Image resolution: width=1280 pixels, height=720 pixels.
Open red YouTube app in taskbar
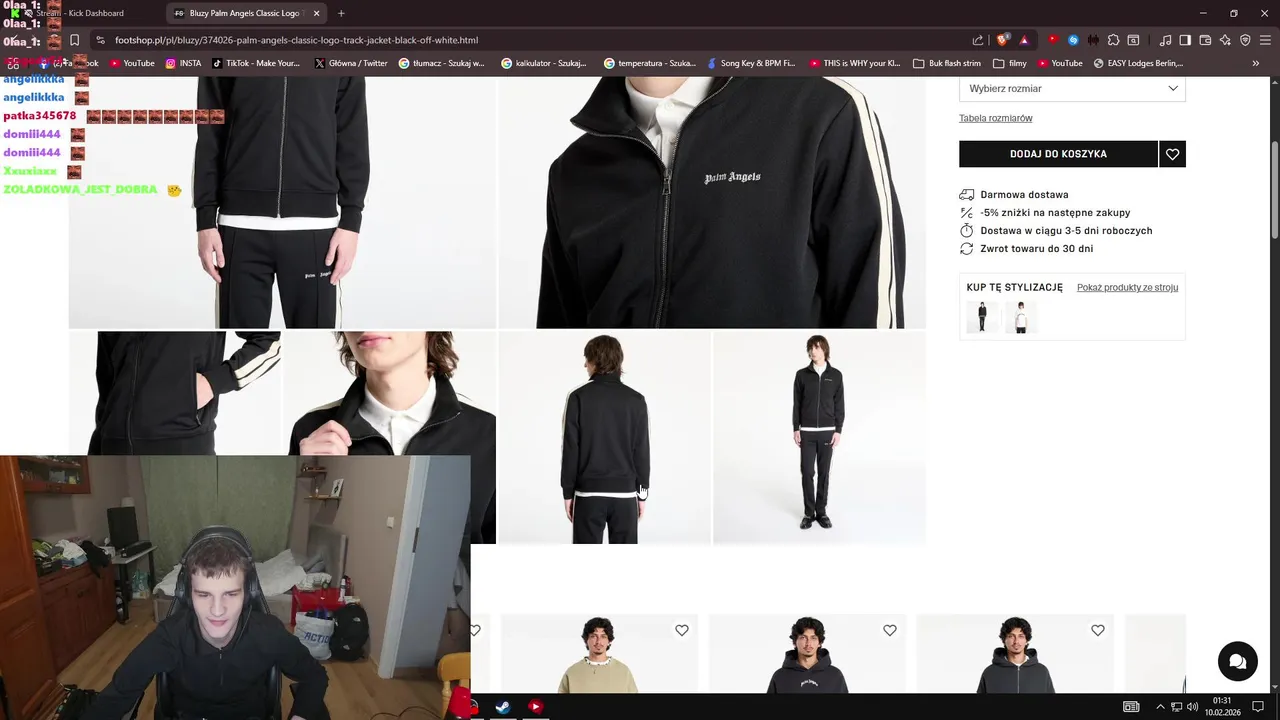tap(535, 707)
